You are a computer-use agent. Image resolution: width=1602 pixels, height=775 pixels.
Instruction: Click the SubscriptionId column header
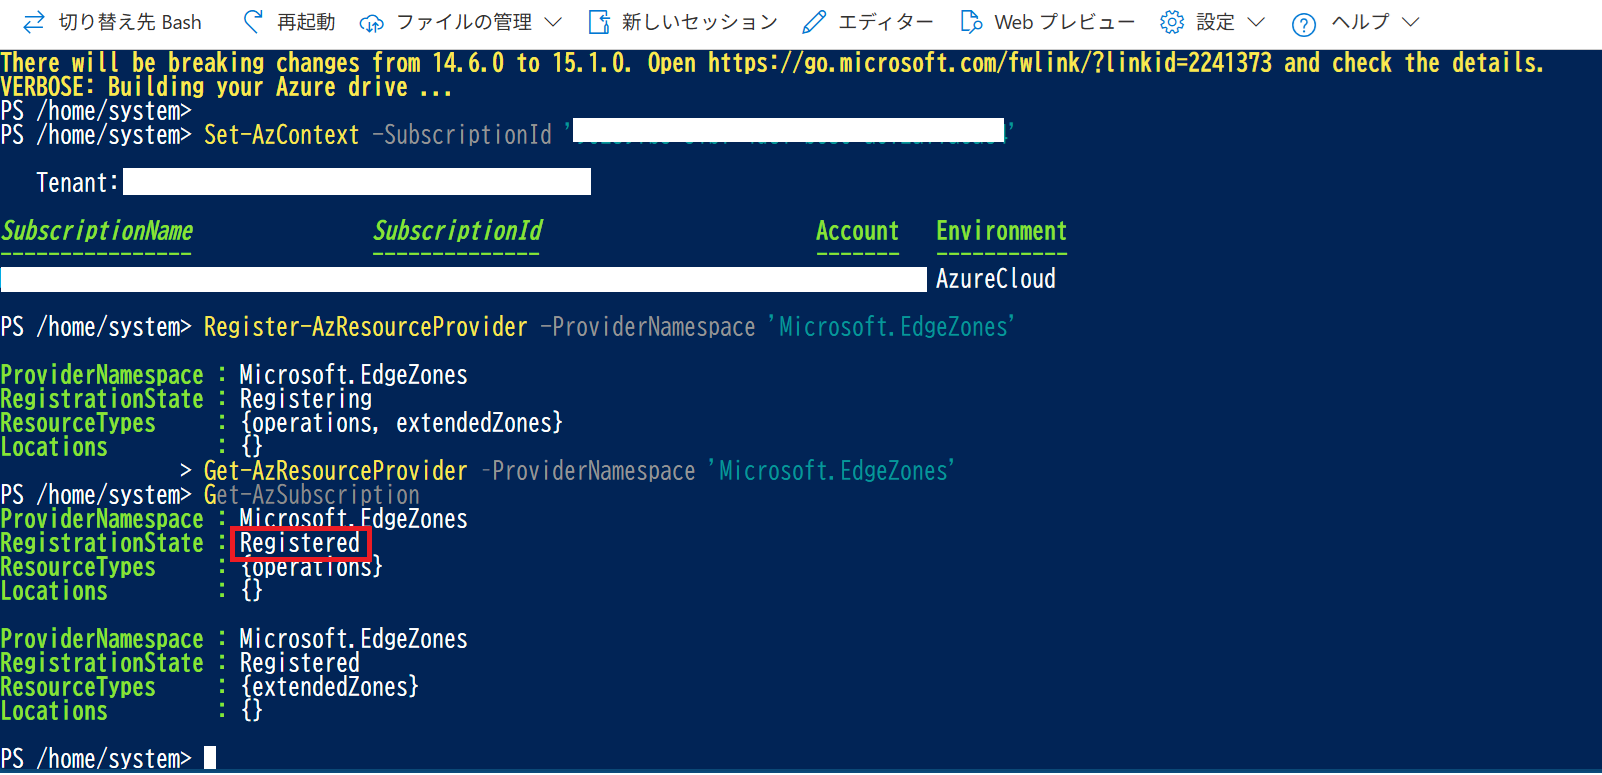457,231
